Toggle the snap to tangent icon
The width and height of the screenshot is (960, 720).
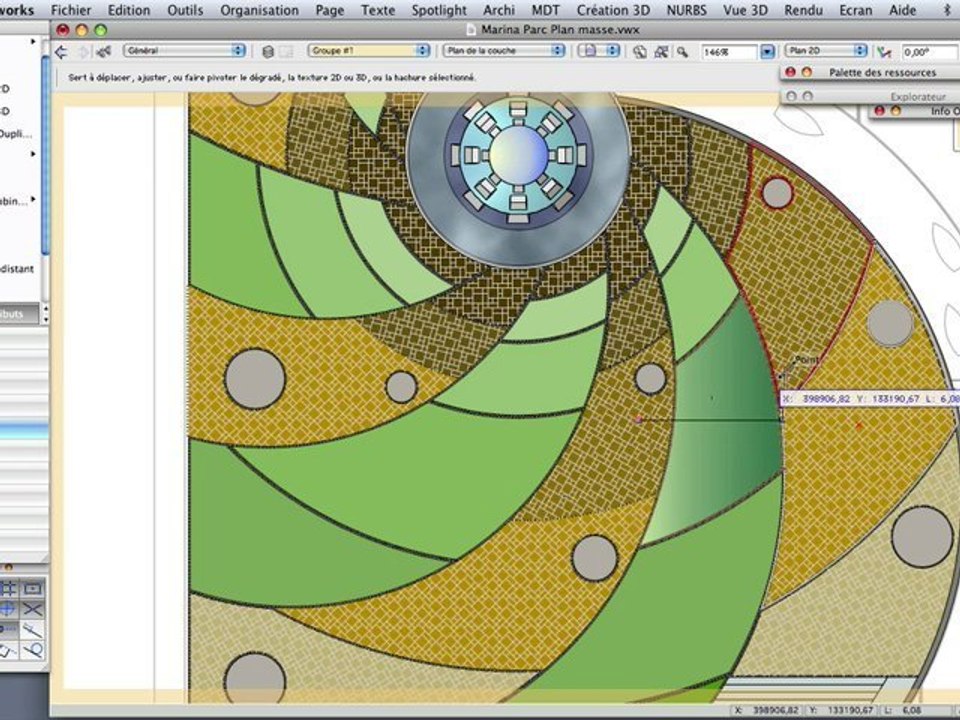pos(32,650)
